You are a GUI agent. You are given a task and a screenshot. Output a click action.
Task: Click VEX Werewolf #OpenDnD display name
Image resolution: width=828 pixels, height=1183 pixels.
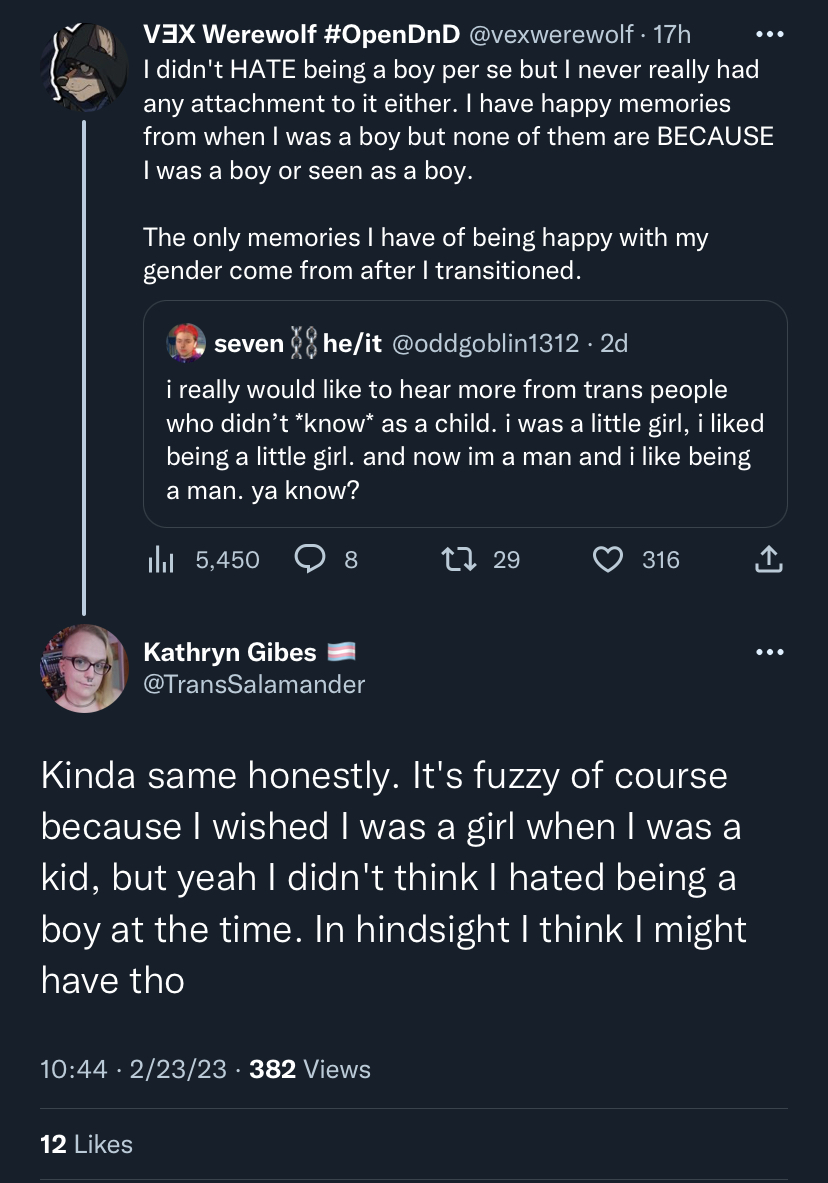pos(301,34)
